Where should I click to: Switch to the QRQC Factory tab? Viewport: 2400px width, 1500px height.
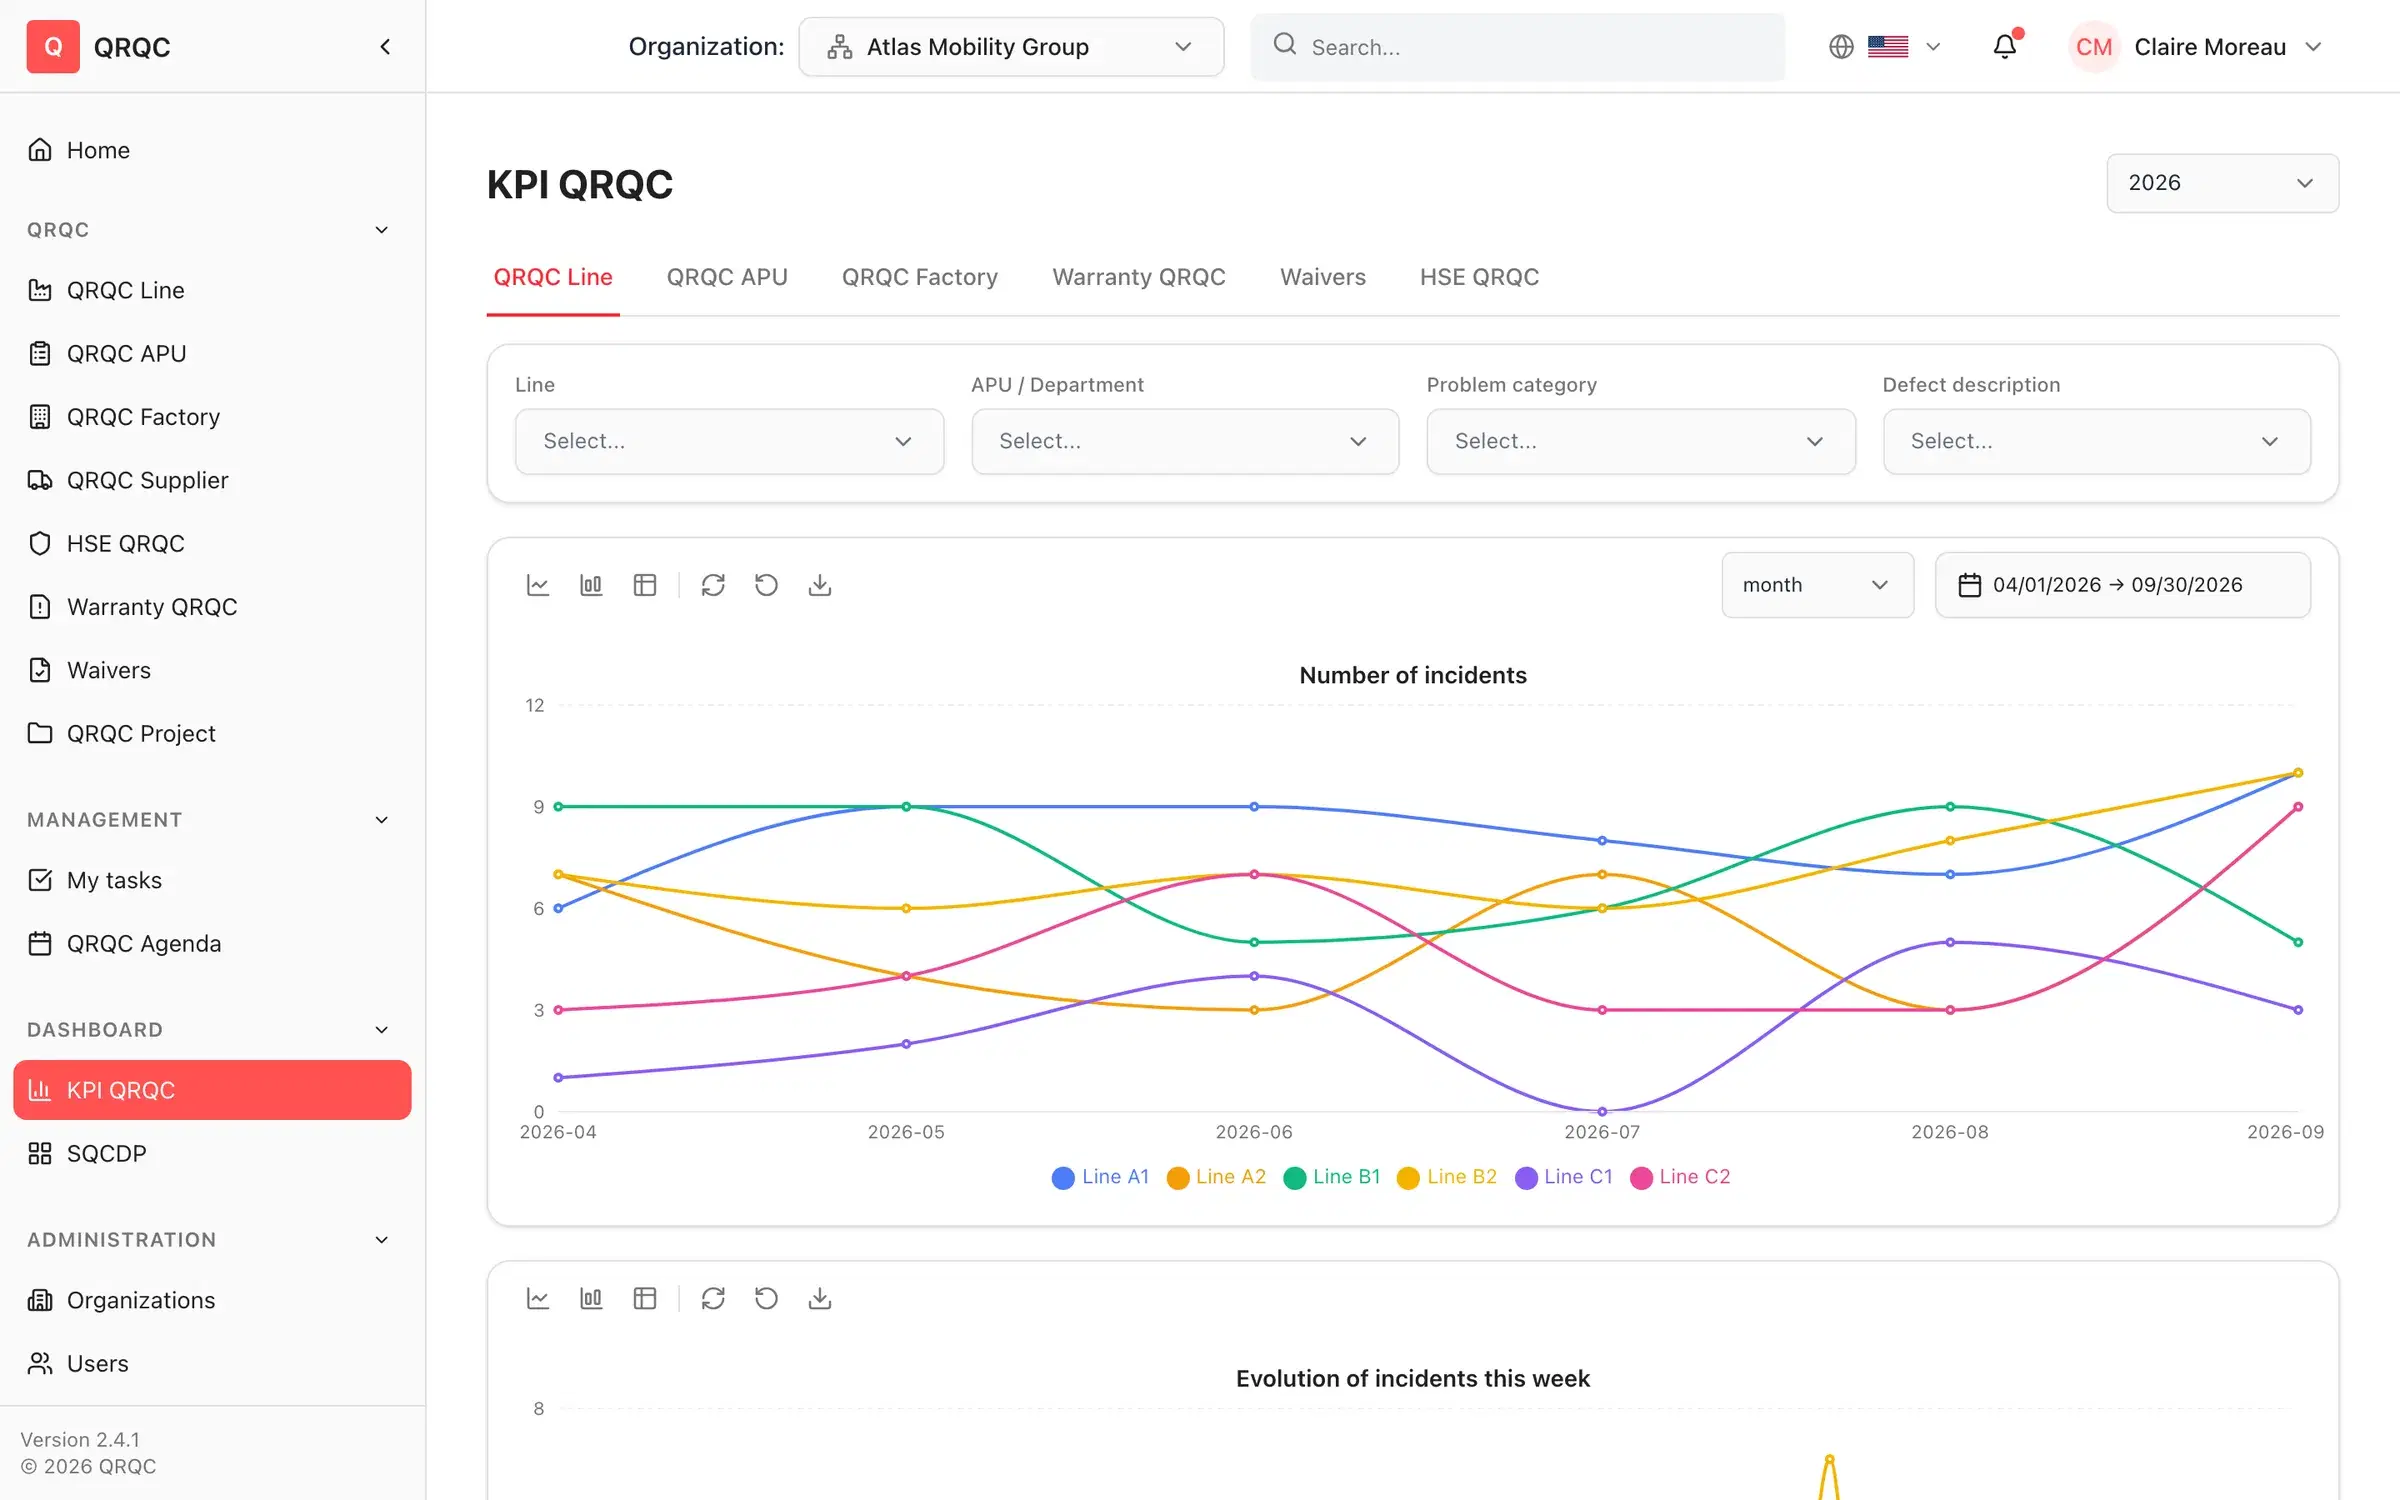920,277
